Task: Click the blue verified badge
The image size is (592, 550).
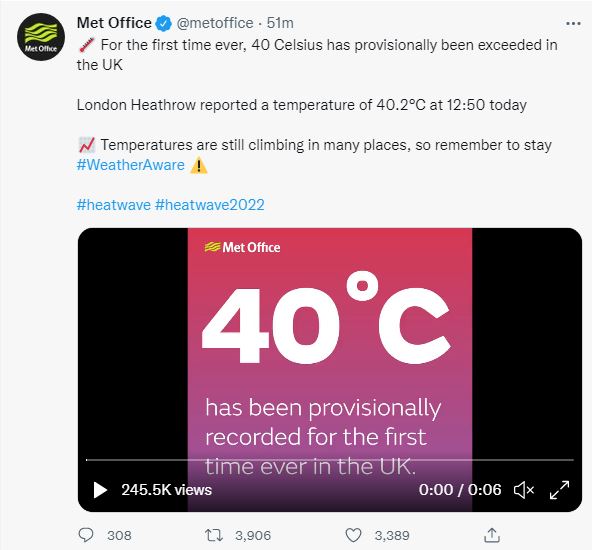Action: [x=163, y=23]
